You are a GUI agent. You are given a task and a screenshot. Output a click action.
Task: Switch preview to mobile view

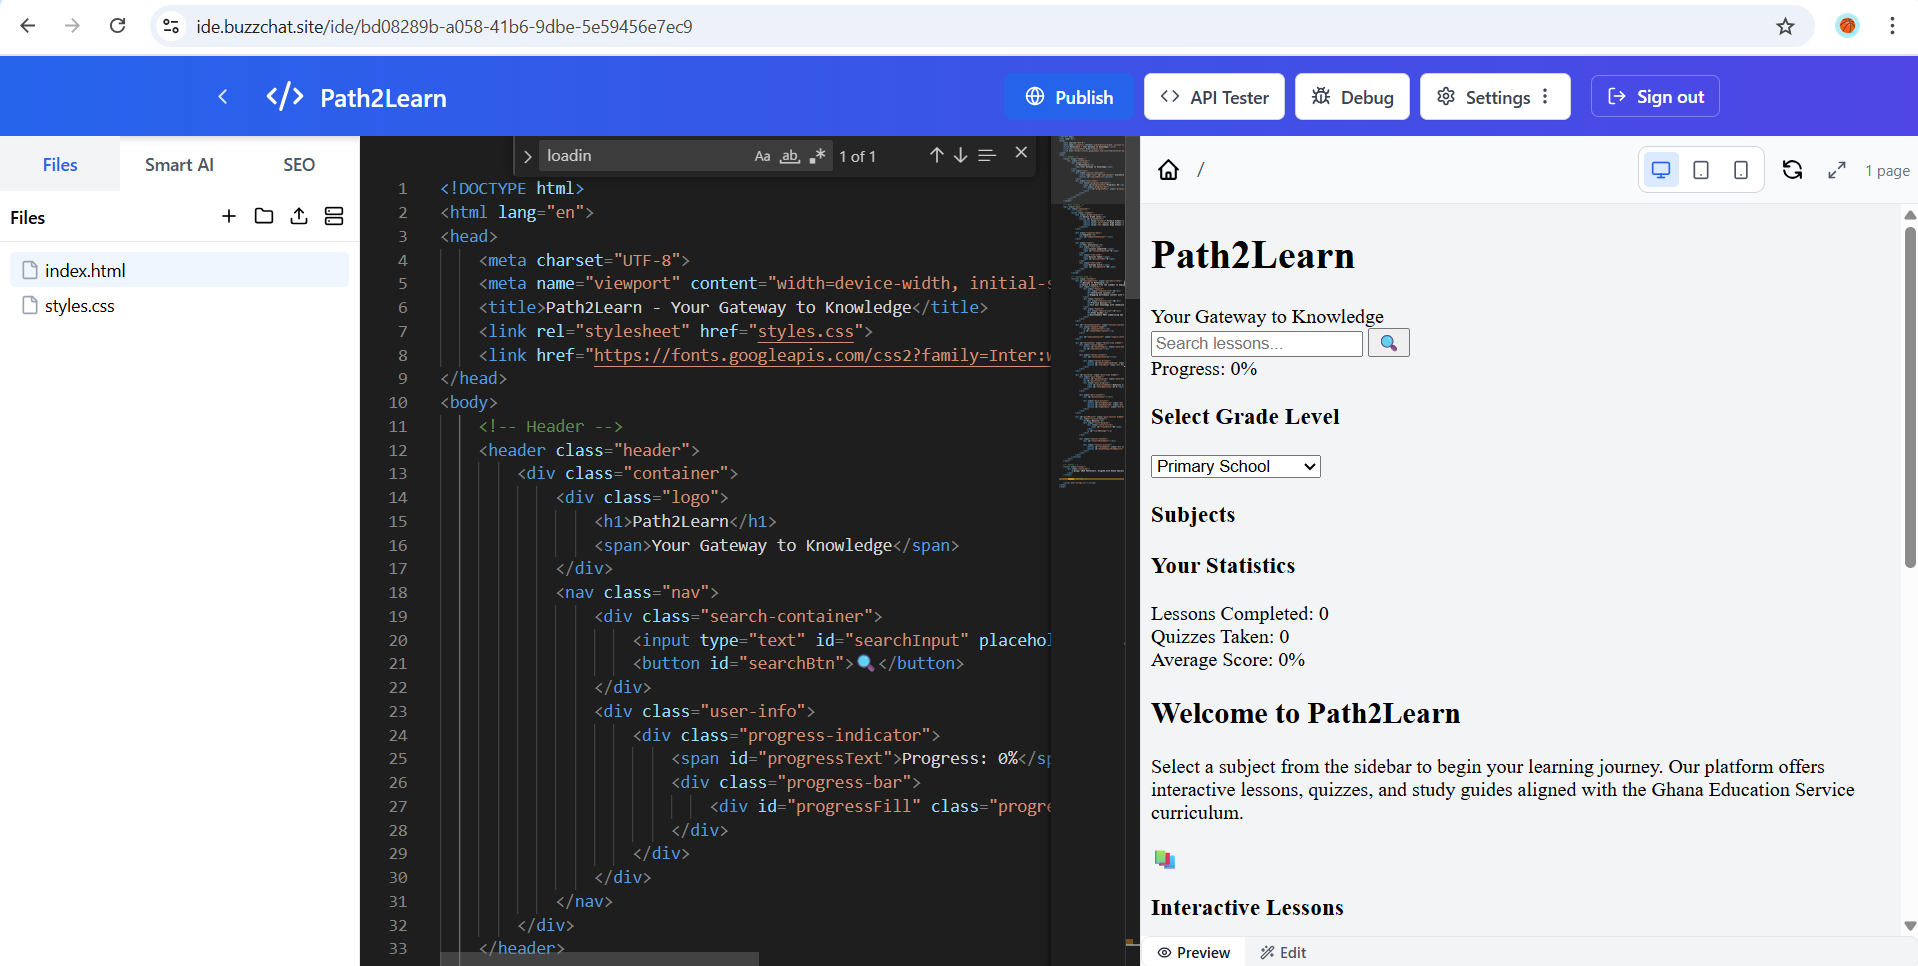click(x=1741, y=170)
